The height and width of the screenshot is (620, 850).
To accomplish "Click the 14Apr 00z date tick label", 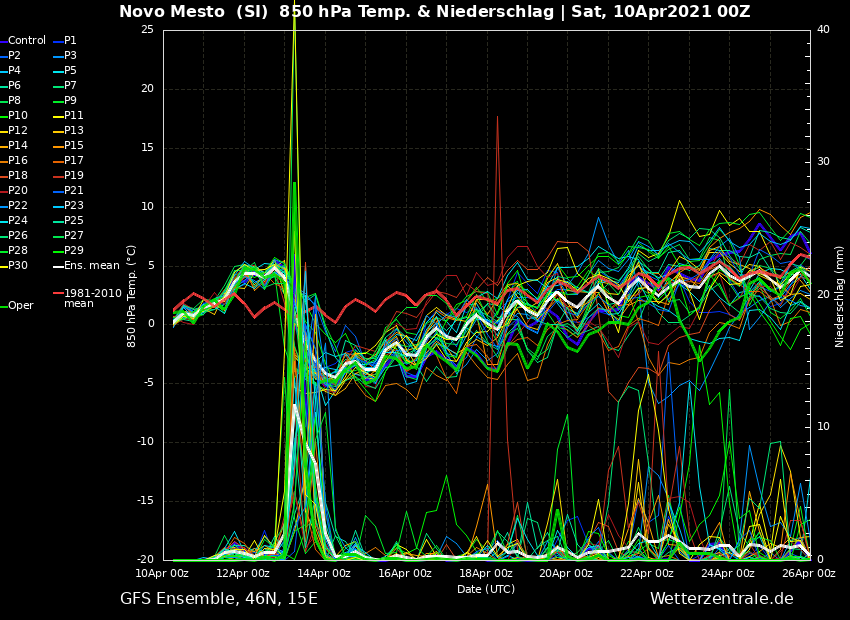I will point(323,573).
